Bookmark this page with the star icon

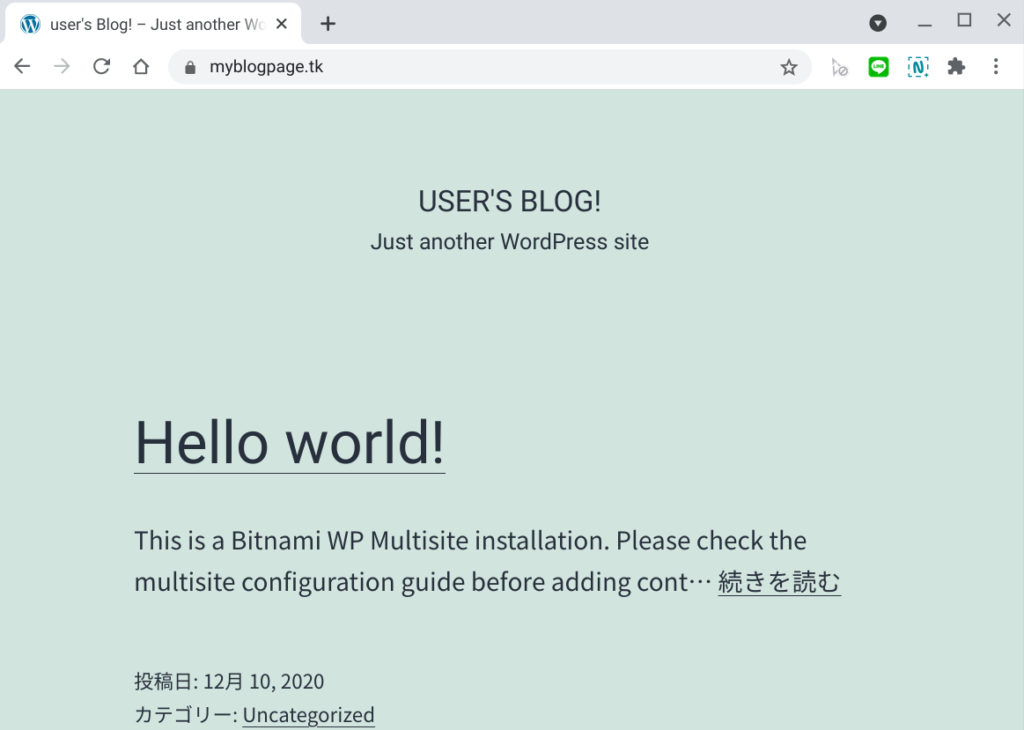[x=789, y=67]
